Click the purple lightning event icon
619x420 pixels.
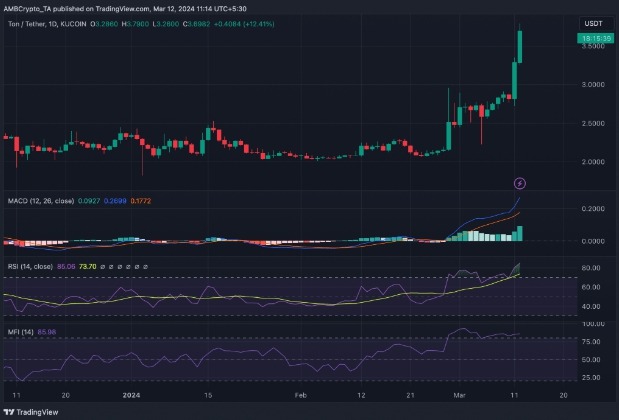pyautogui.click(x=519, y=183)
